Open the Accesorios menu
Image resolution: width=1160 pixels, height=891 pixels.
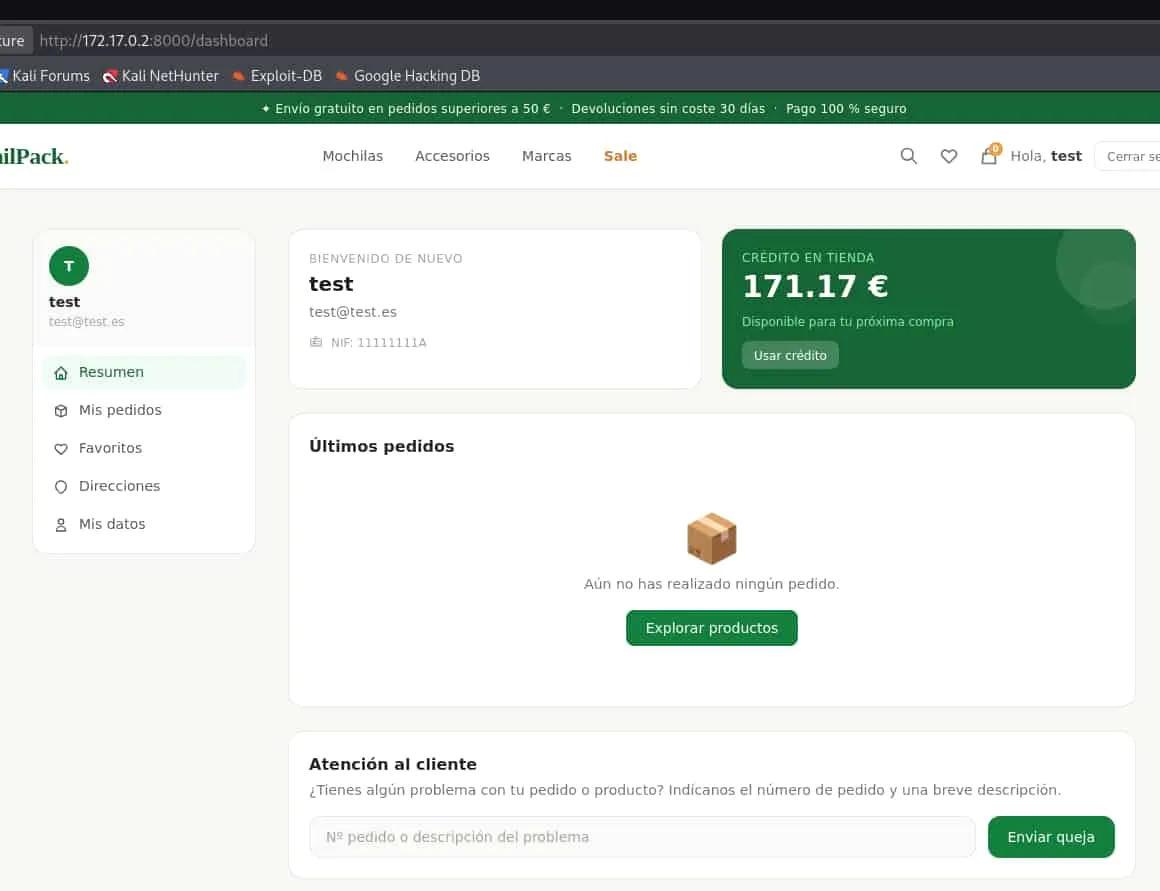click(x=452, y=156)
